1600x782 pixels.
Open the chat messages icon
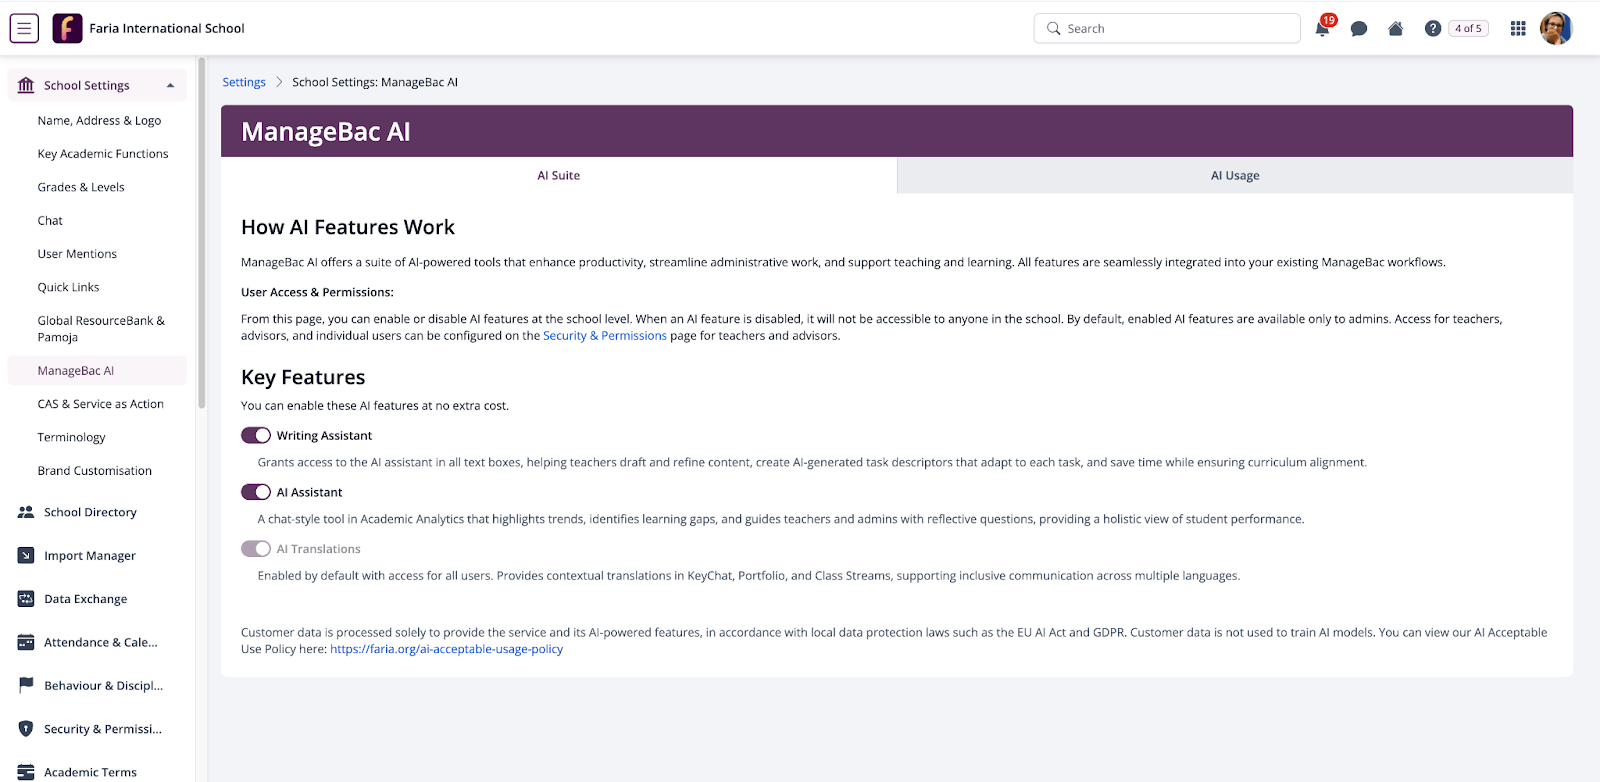(x=1358, y=28)
